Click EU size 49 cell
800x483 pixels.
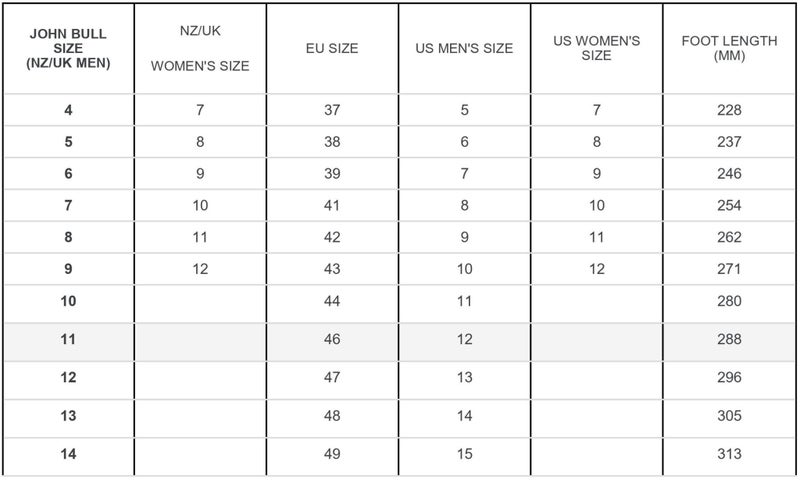click(332, 454)
